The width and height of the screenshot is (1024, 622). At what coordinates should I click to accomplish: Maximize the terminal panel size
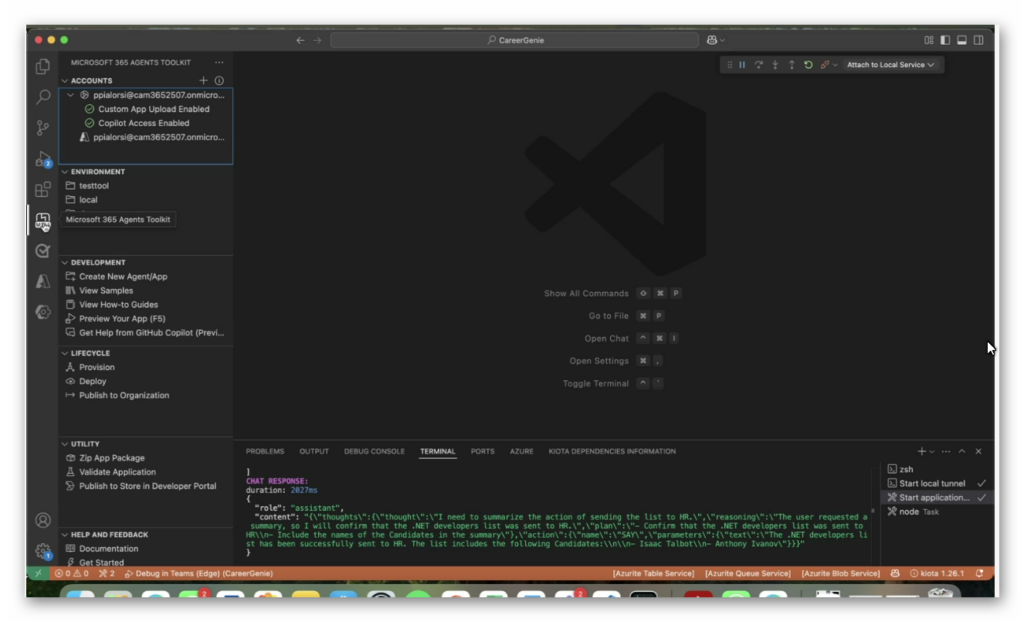(962, 451)
